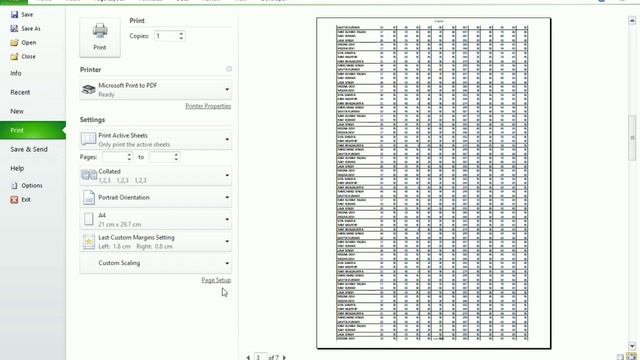This screenshot has width=640, height=360.
Task: Click the Exit icon
Action: coord(14,200)
